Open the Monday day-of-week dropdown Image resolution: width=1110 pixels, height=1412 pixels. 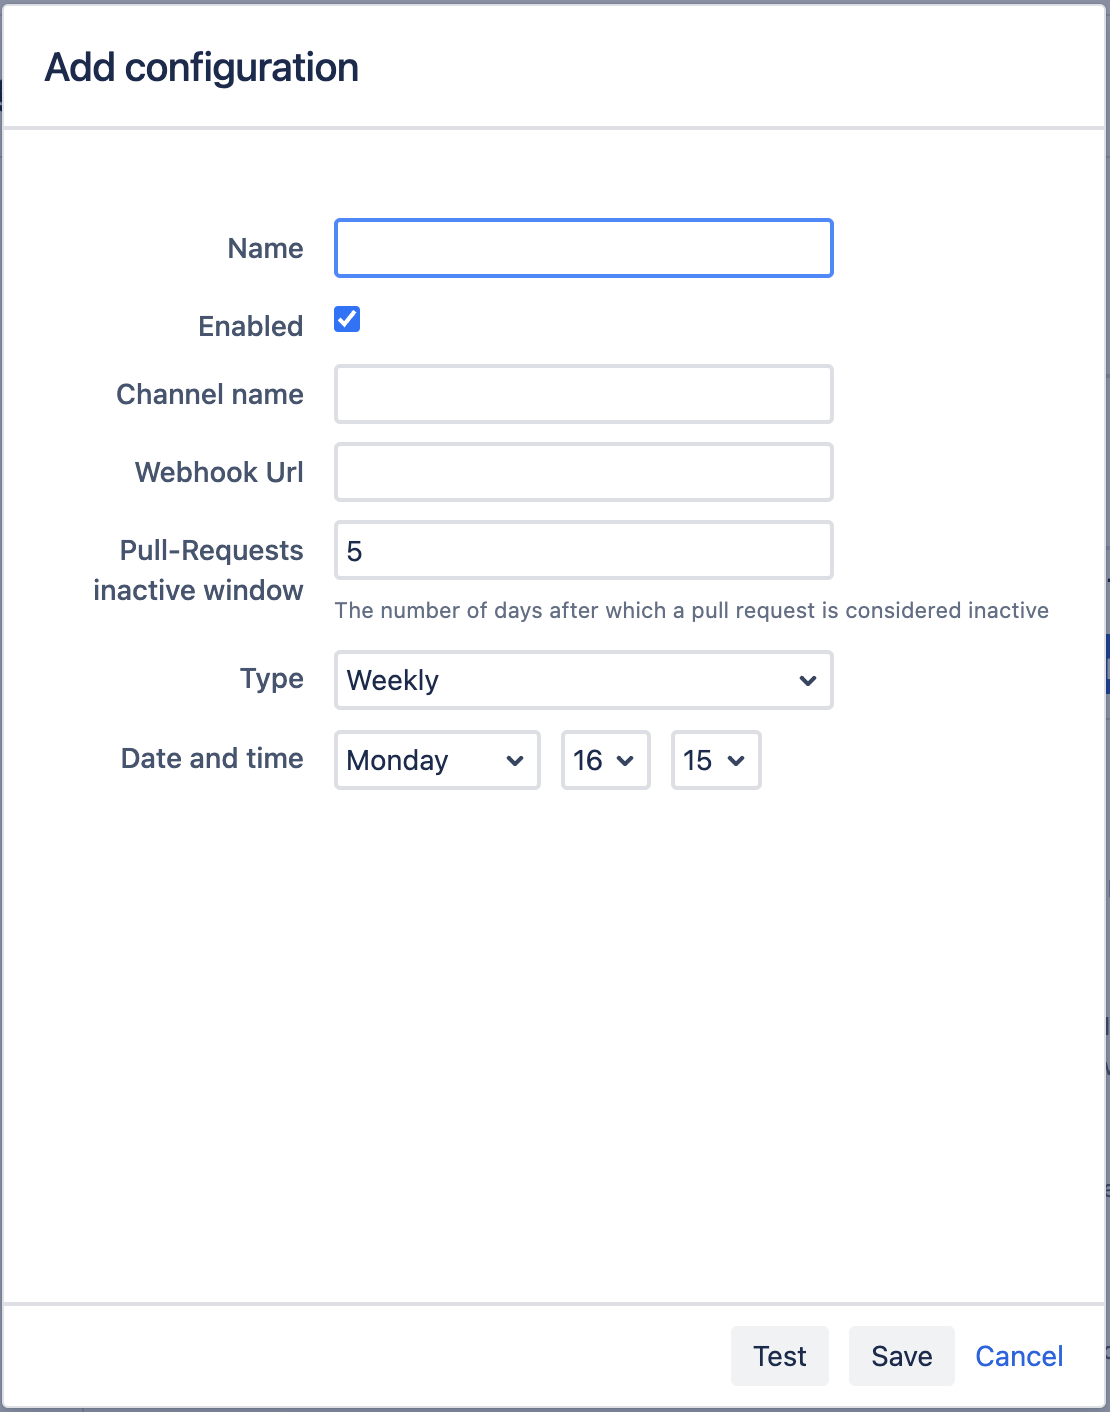point(437,760)
